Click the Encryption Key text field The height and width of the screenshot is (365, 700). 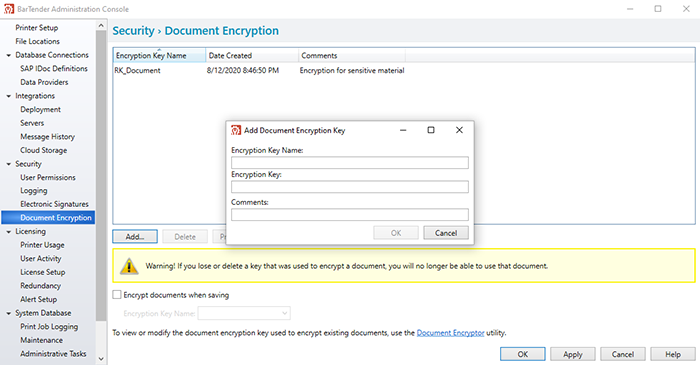coord(350,187)
